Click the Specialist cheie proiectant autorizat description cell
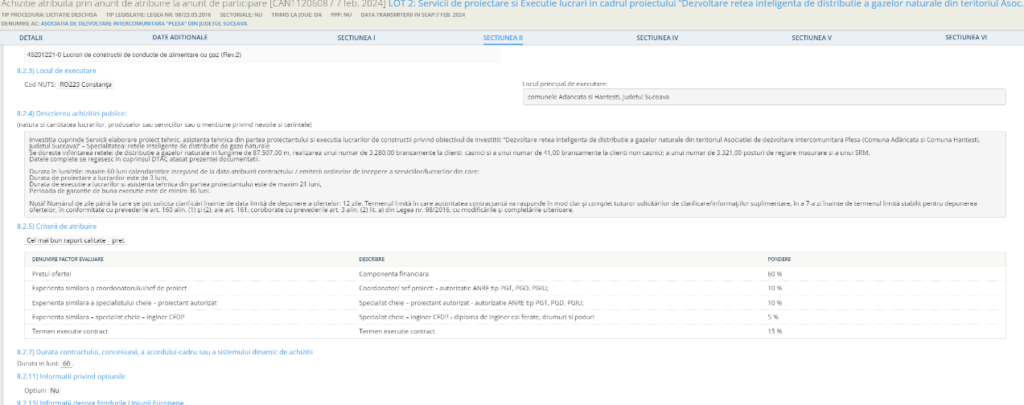Screen dimensions: 1024x405 pyautogui.click(x=471, y=302)
